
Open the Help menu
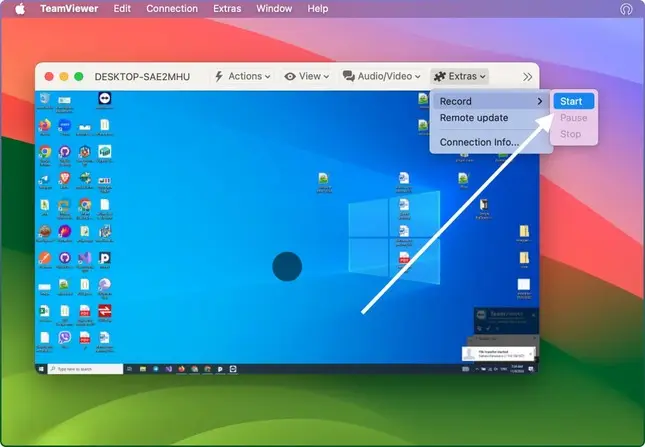318,9
